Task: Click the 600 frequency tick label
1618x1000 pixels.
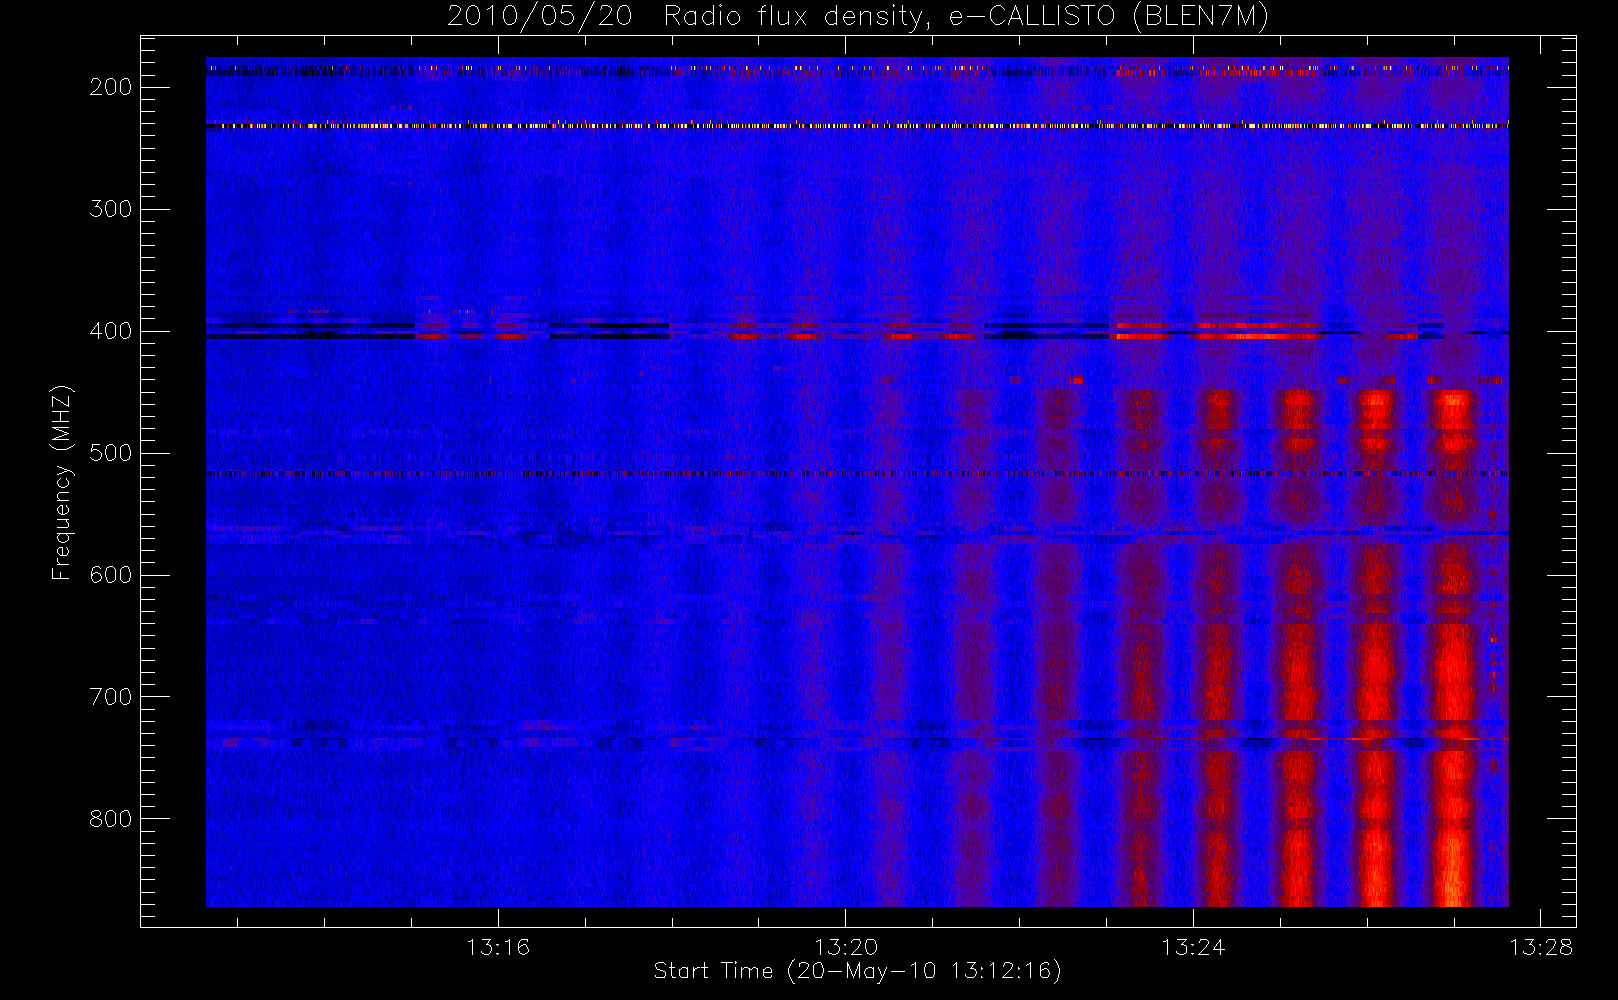Action: [x=110, y=575]
